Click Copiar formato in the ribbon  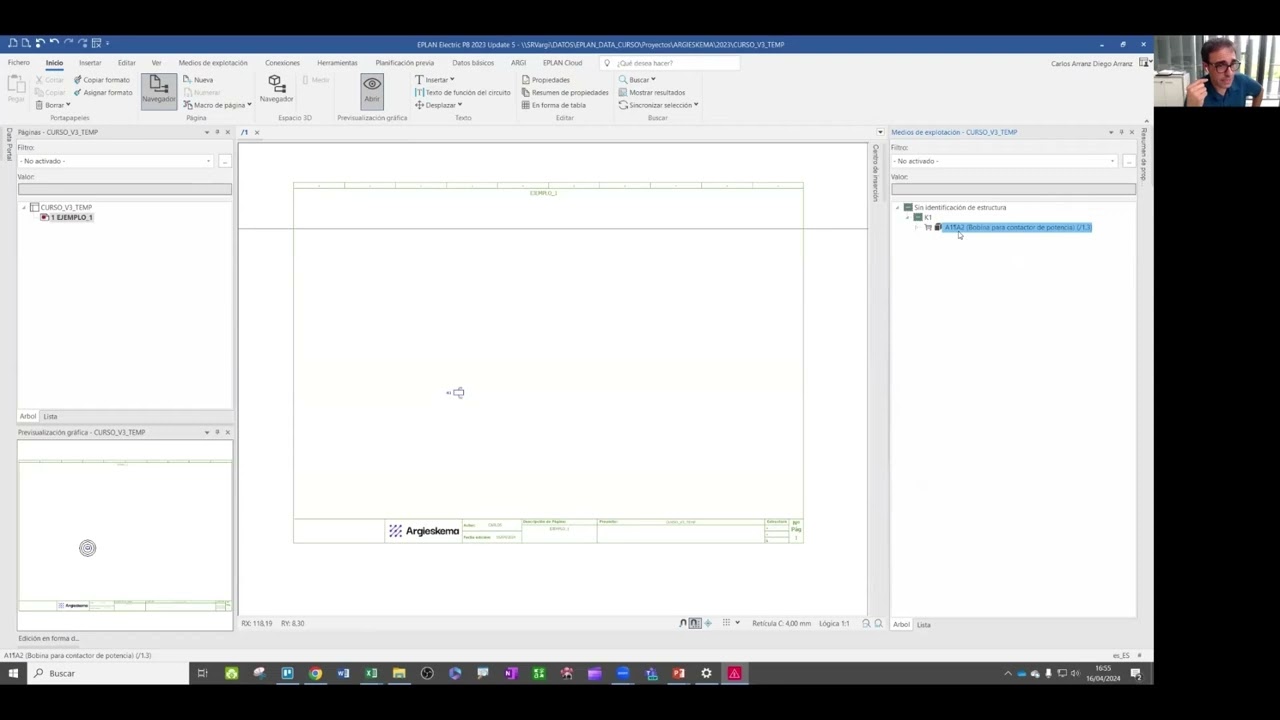point(101,80)
